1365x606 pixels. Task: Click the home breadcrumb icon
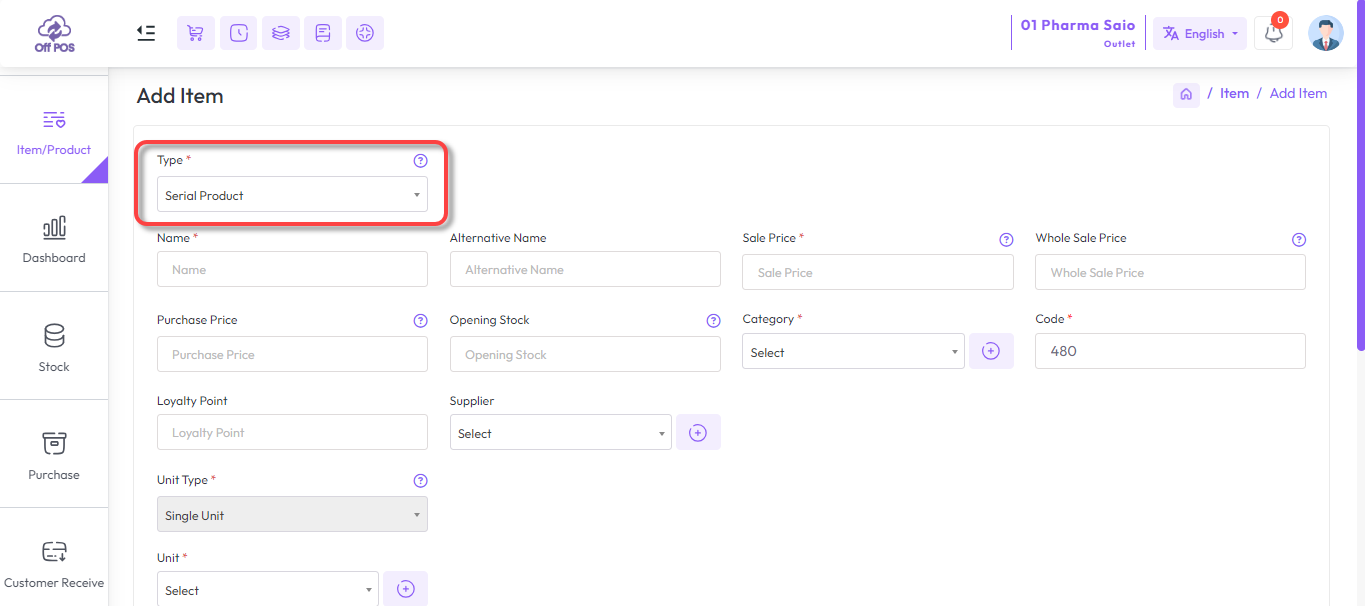1186,94
